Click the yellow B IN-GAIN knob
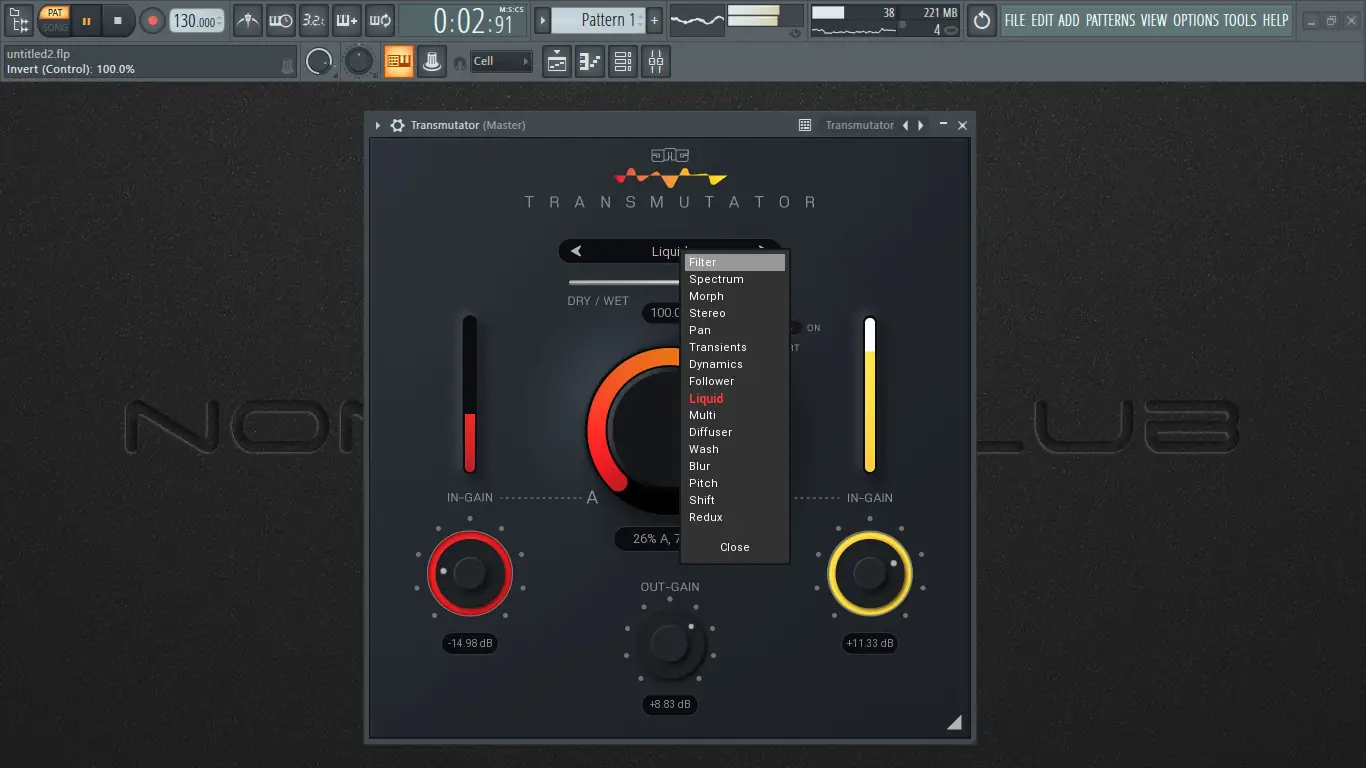 coord(869,574)
